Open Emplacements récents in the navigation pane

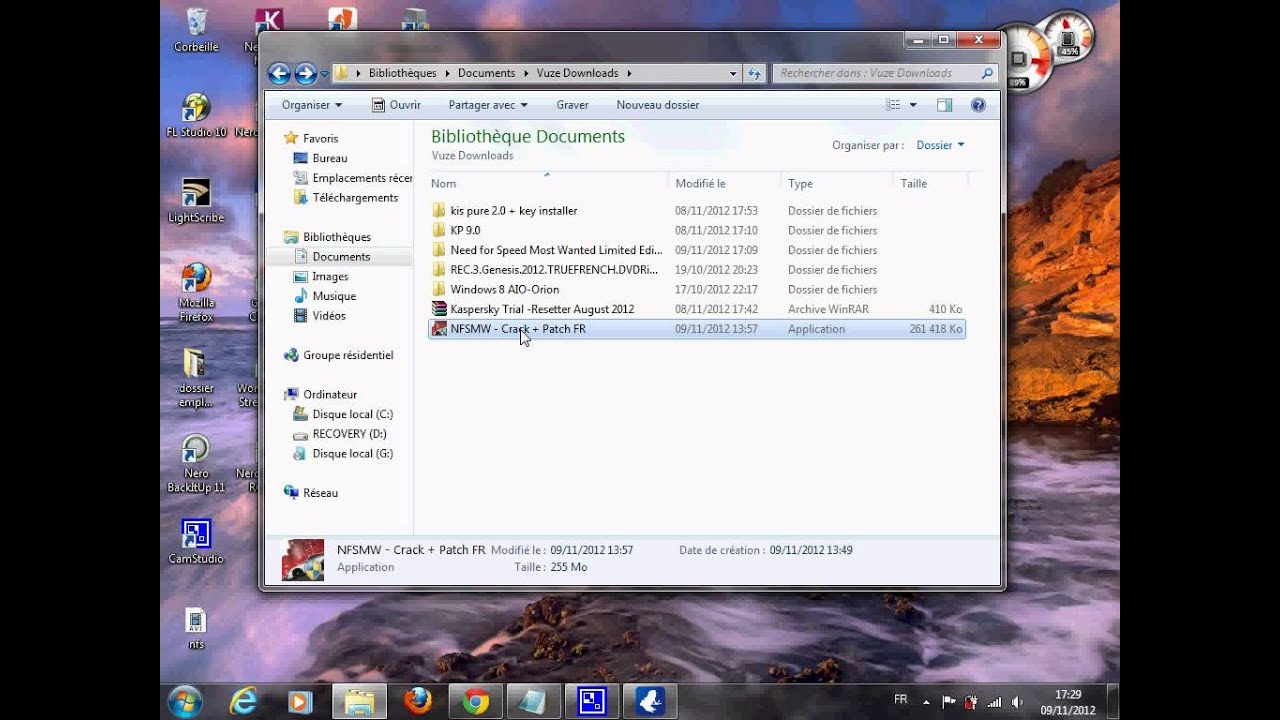tap(361, 178)
